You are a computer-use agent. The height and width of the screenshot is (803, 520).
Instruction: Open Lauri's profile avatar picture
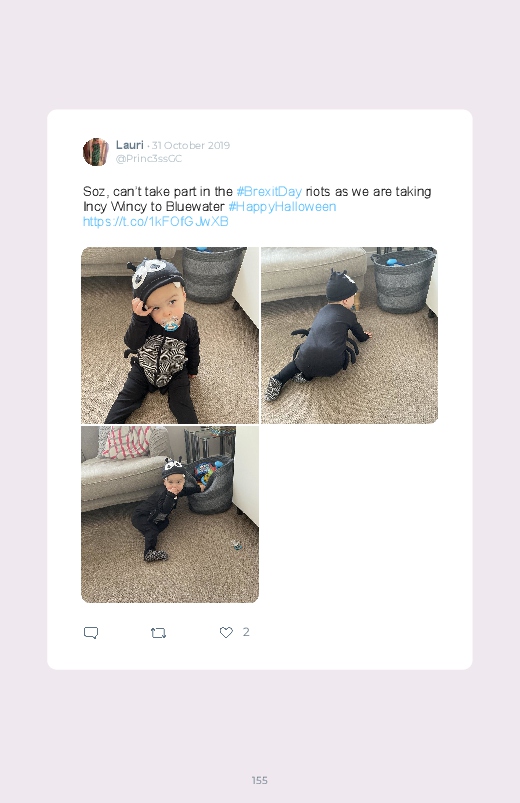(x=96, y=152)
